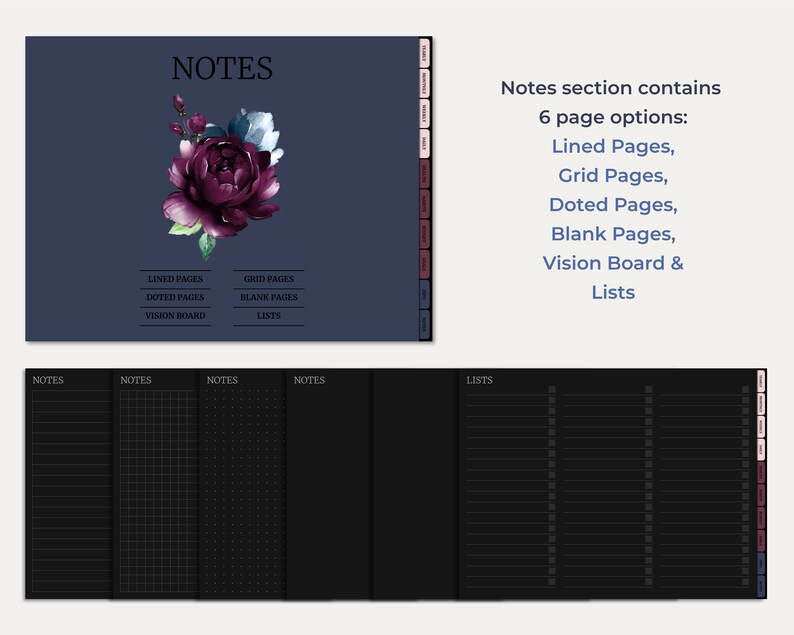Viewport: 794px width, 635px height.
Task: Tick the top checkbox in the right Lists column
Action: tap(745, 389)
